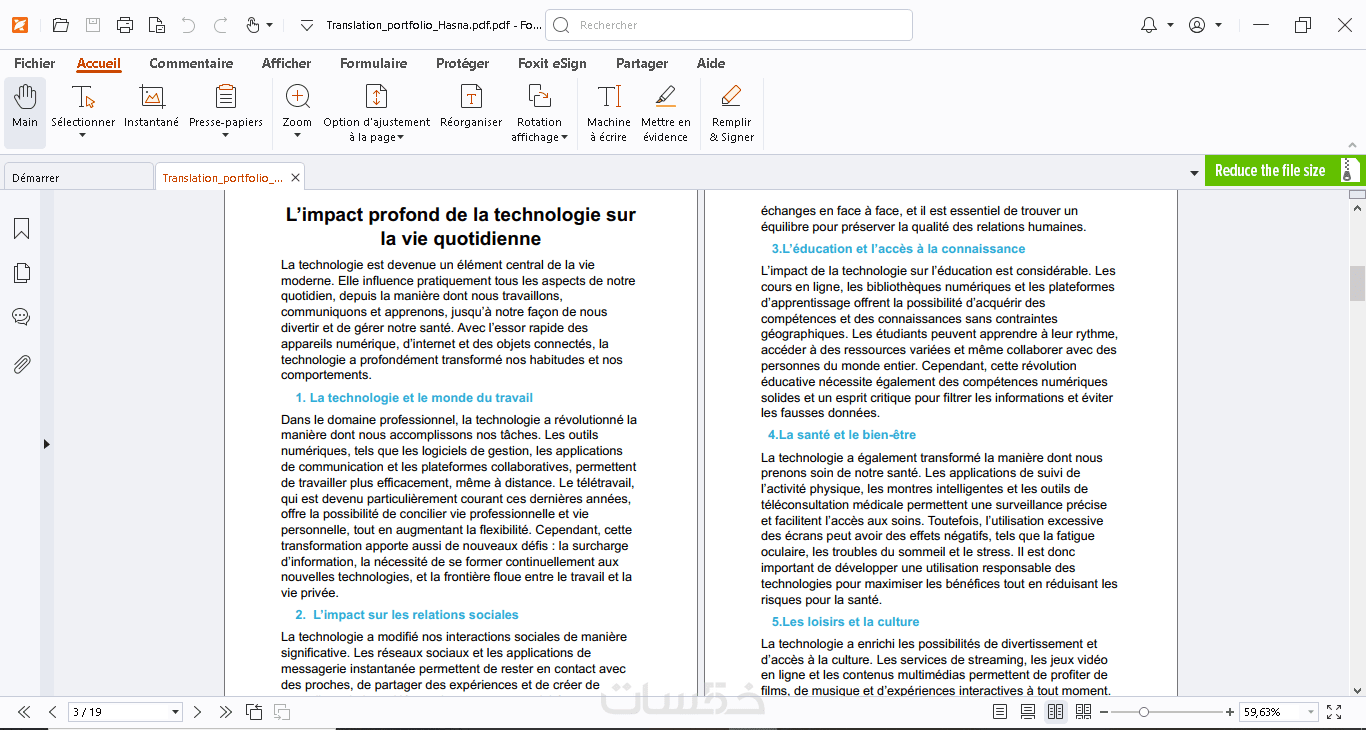Expand the left navigation panel arrow
This screenshot has width=1366, height=730.
click(46, 443)
